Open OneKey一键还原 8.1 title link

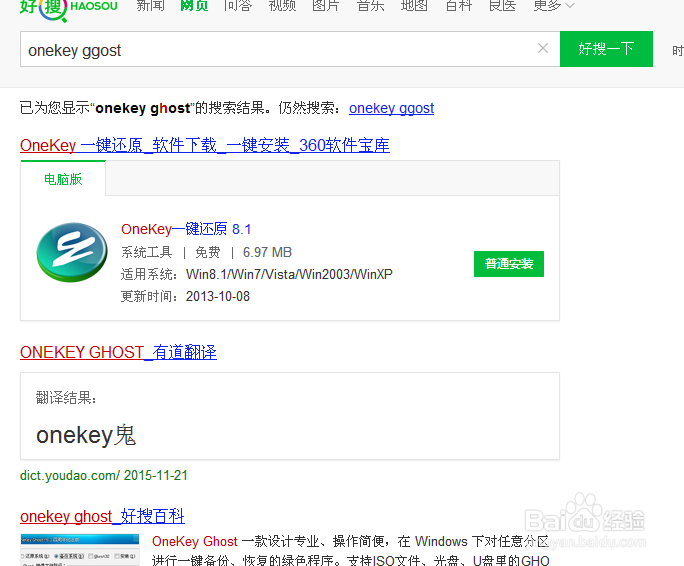[186, 229]
